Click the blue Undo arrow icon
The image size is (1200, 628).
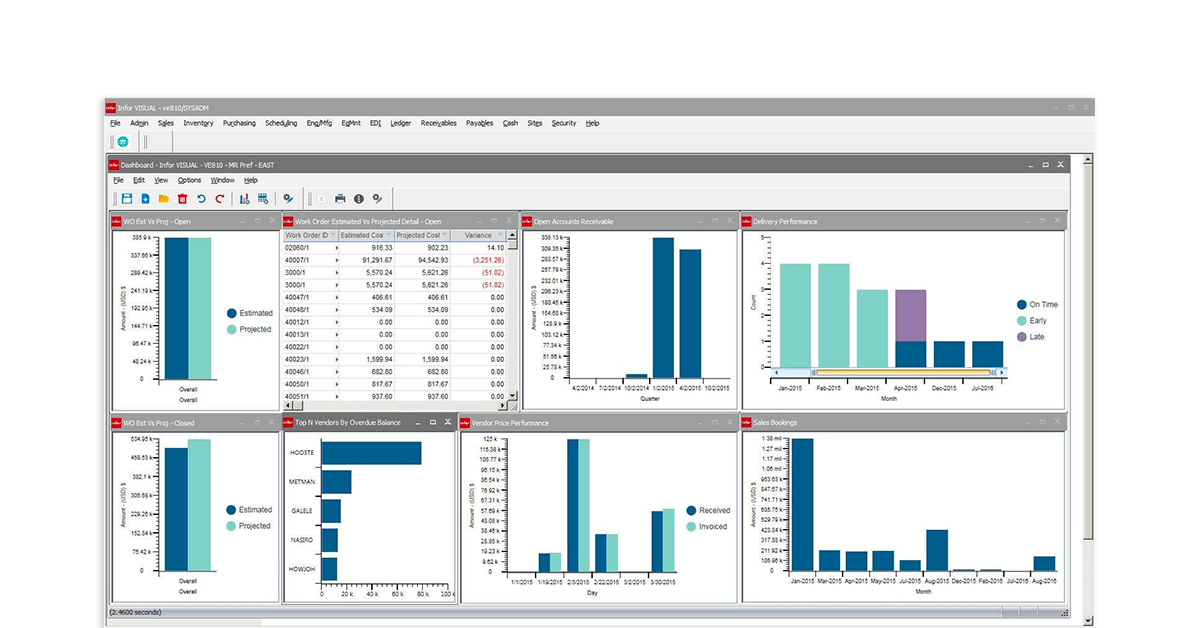(x=201, y=199)
